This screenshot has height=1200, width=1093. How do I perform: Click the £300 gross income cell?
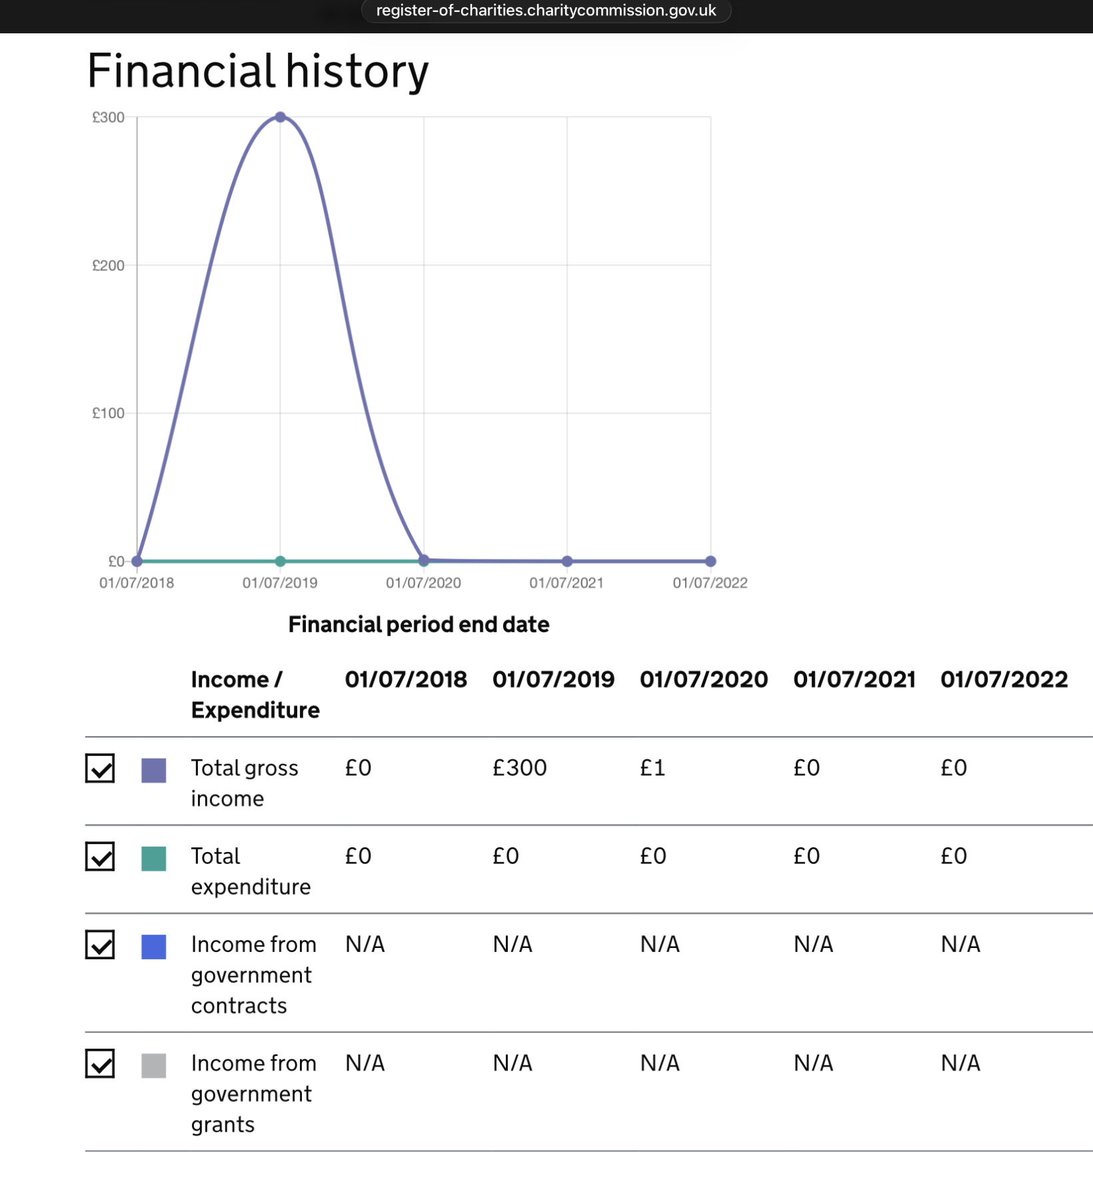pyautogui.click(x=520, y=768)
